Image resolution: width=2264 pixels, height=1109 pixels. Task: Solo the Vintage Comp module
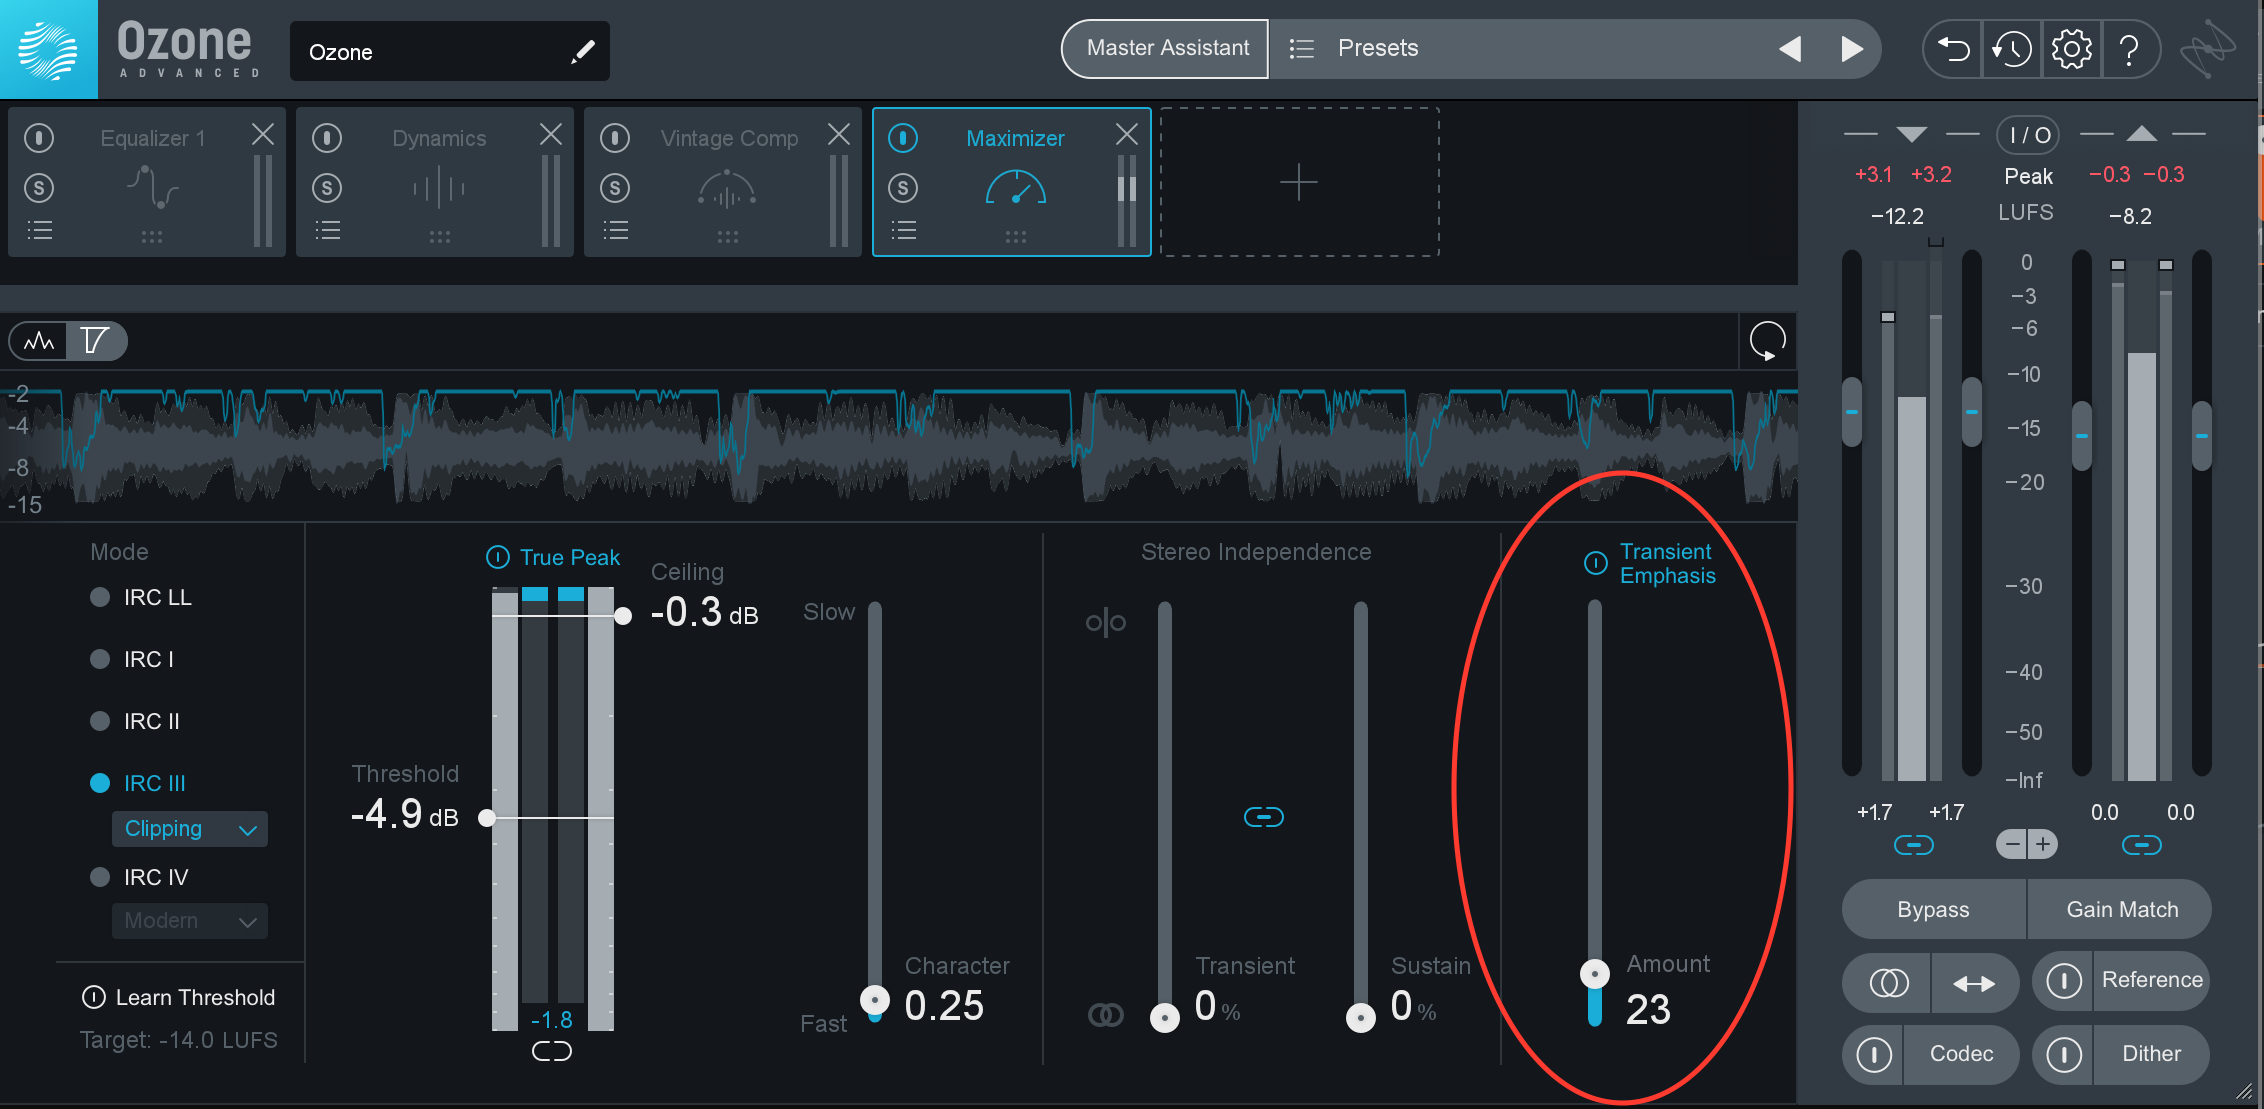(x=615, y=187)
